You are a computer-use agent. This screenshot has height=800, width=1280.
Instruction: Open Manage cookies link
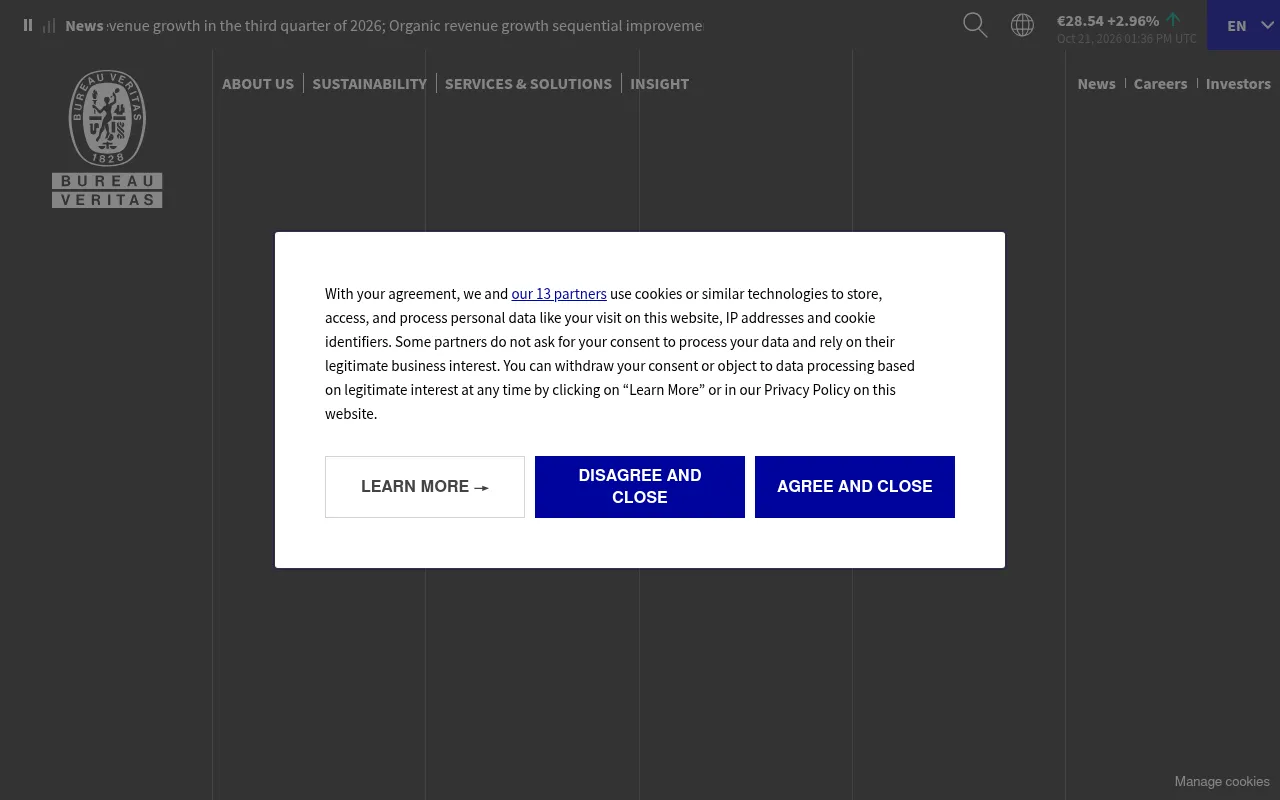1222,781
